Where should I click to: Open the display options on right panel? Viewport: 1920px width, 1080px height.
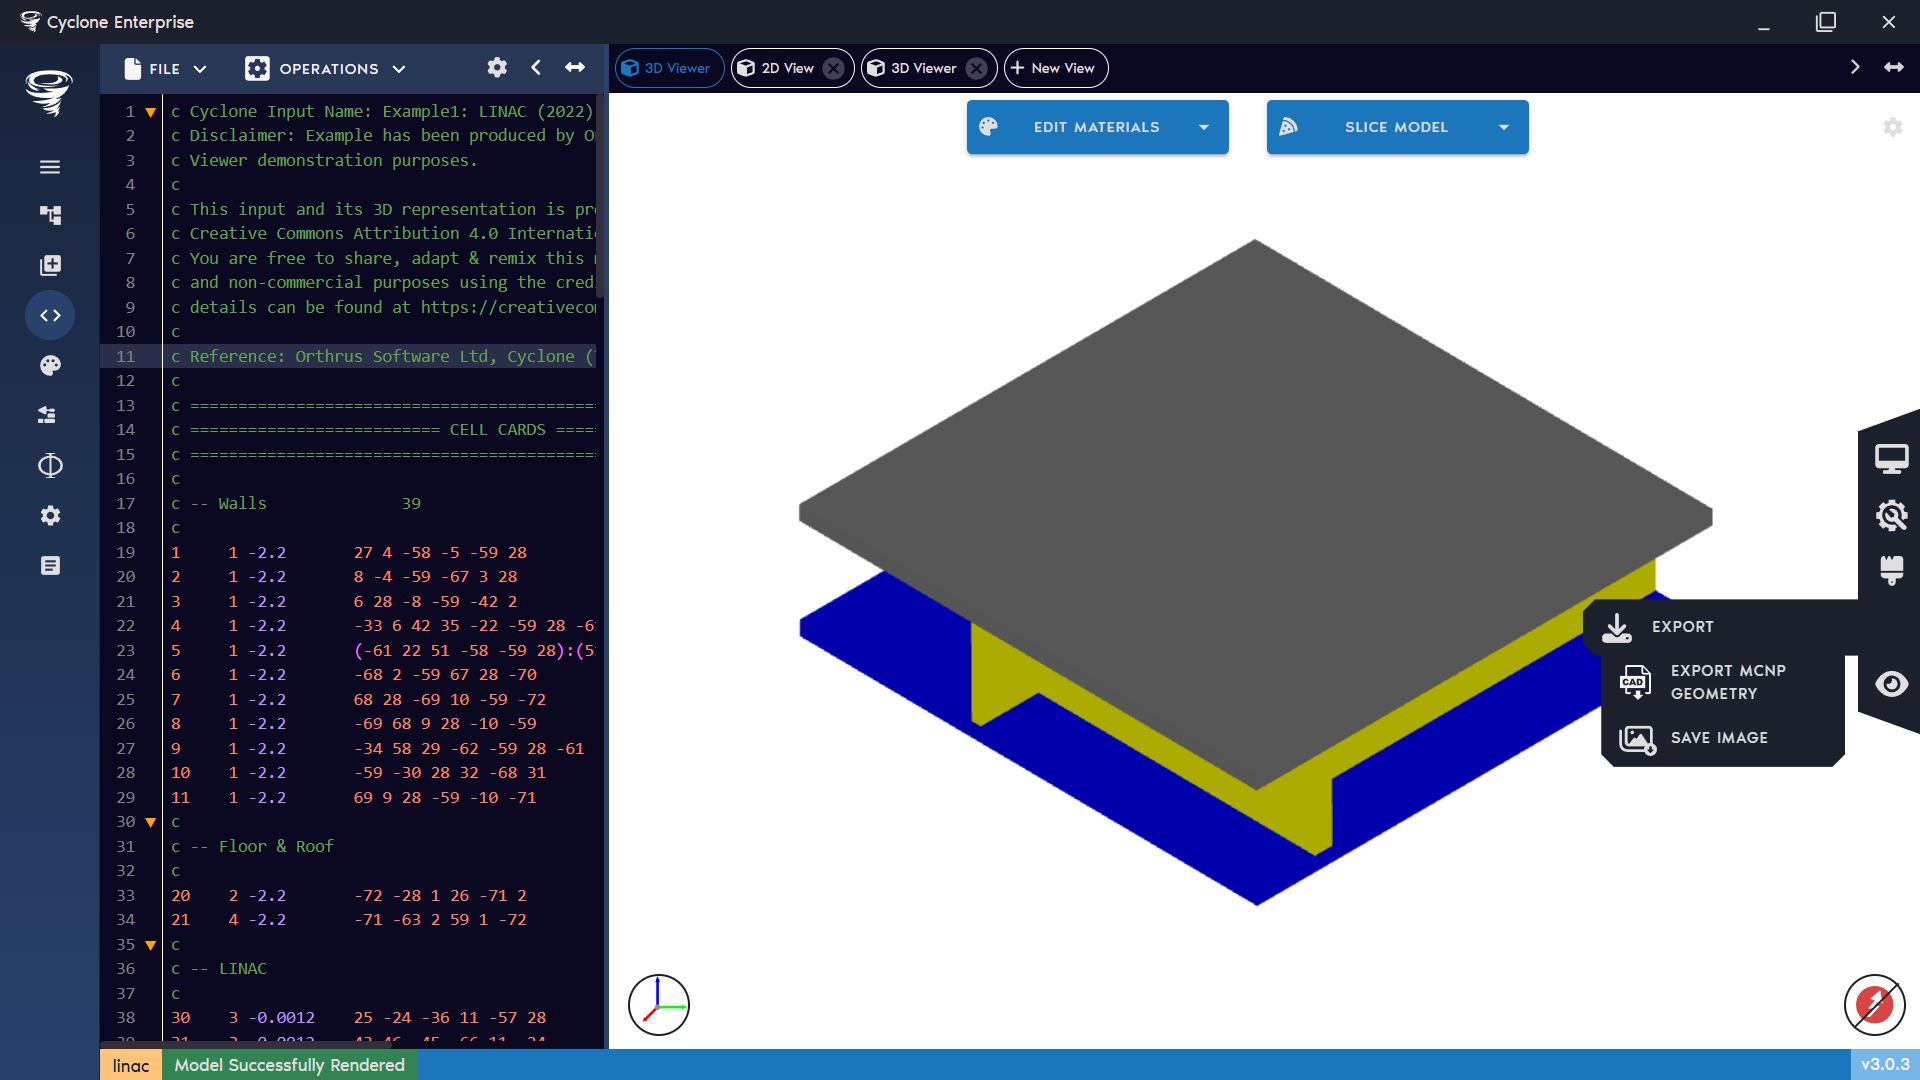tap(1892, 457)
